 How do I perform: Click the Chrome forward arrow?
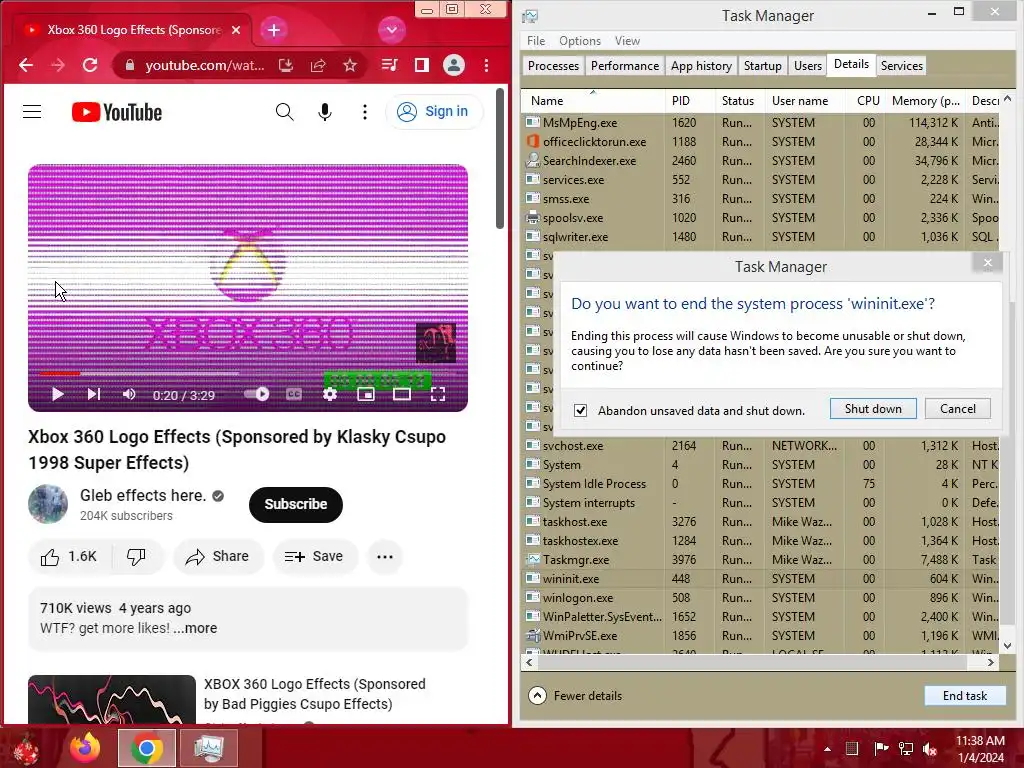pos(58,65)
